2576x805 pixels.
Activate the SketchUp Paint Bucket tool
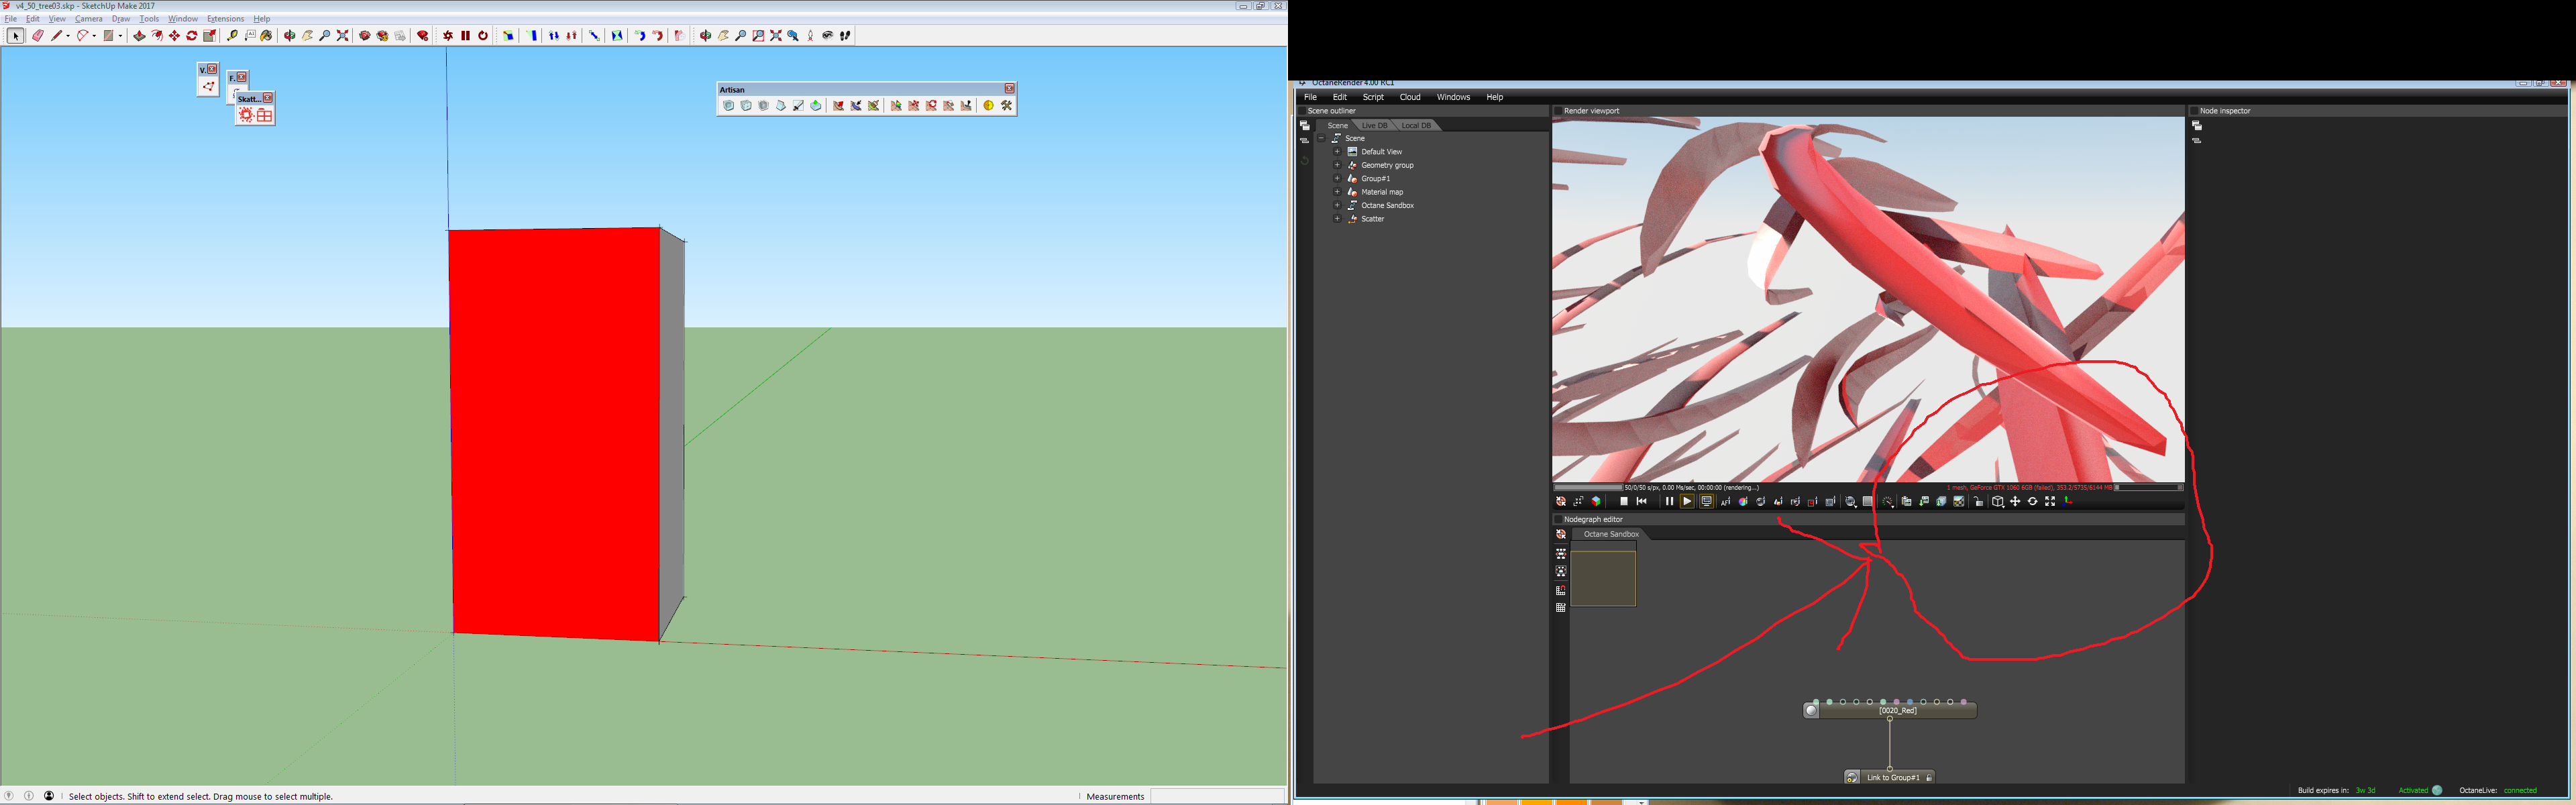point(267,36)
